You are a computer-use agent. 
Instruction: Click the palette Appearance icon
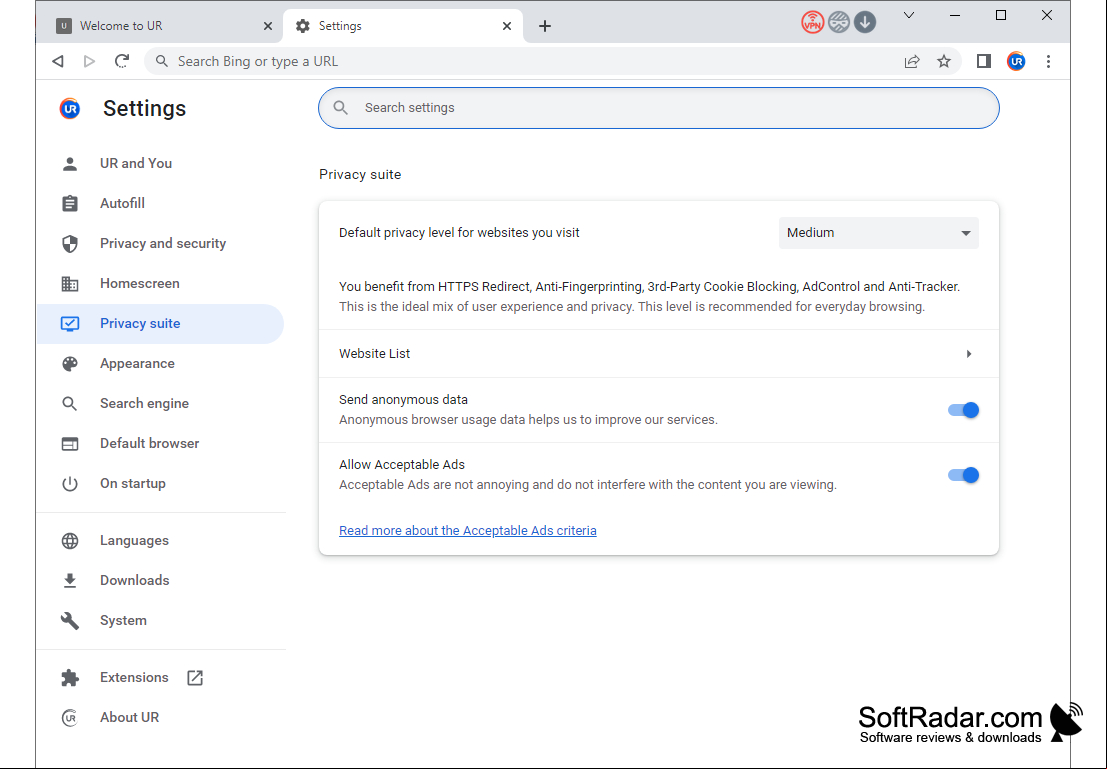pyautogui.click(x=70, y=364)
